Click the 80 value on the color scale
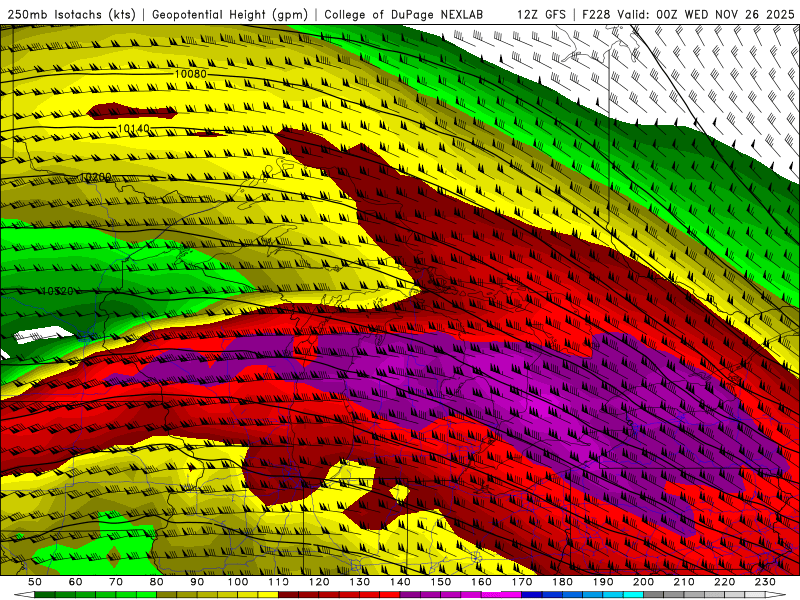The width and height of the screenshot is (800, 600). point(156,582)
